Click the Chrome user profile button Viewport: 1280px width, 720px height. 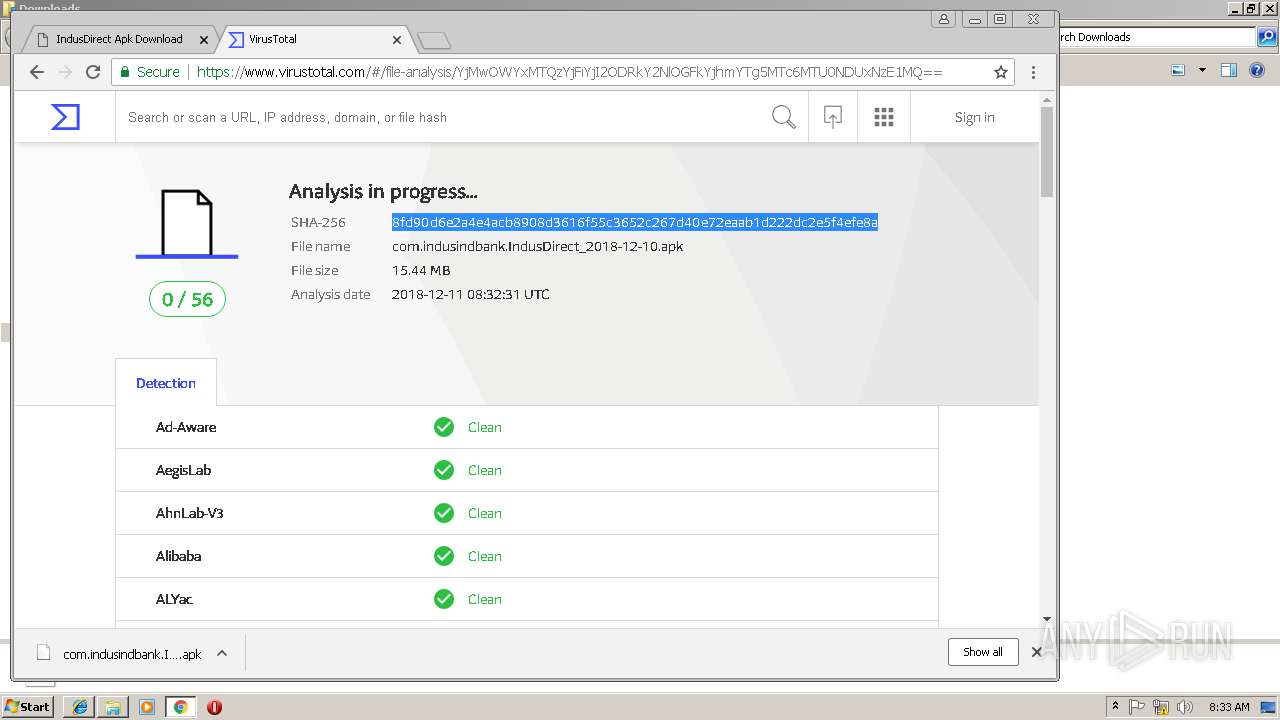point(944,19)
